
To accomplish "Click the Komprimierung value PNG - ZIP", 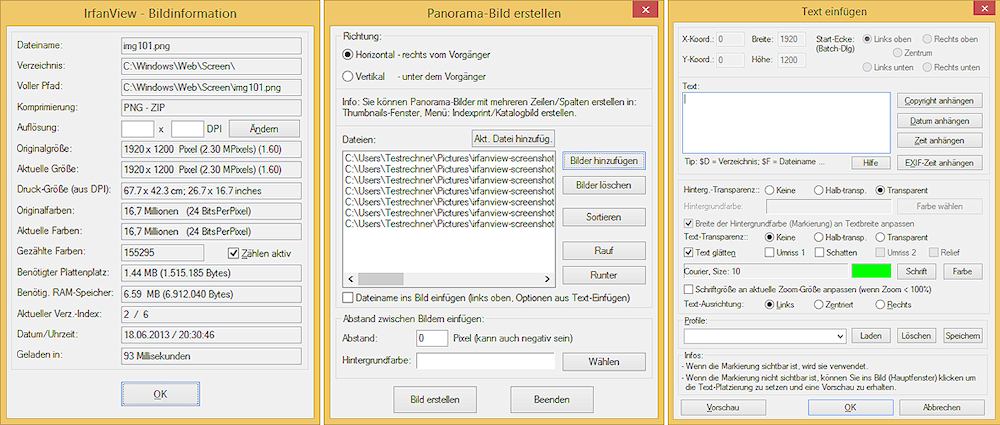I will pyautogui.click(x=211, y=108).
